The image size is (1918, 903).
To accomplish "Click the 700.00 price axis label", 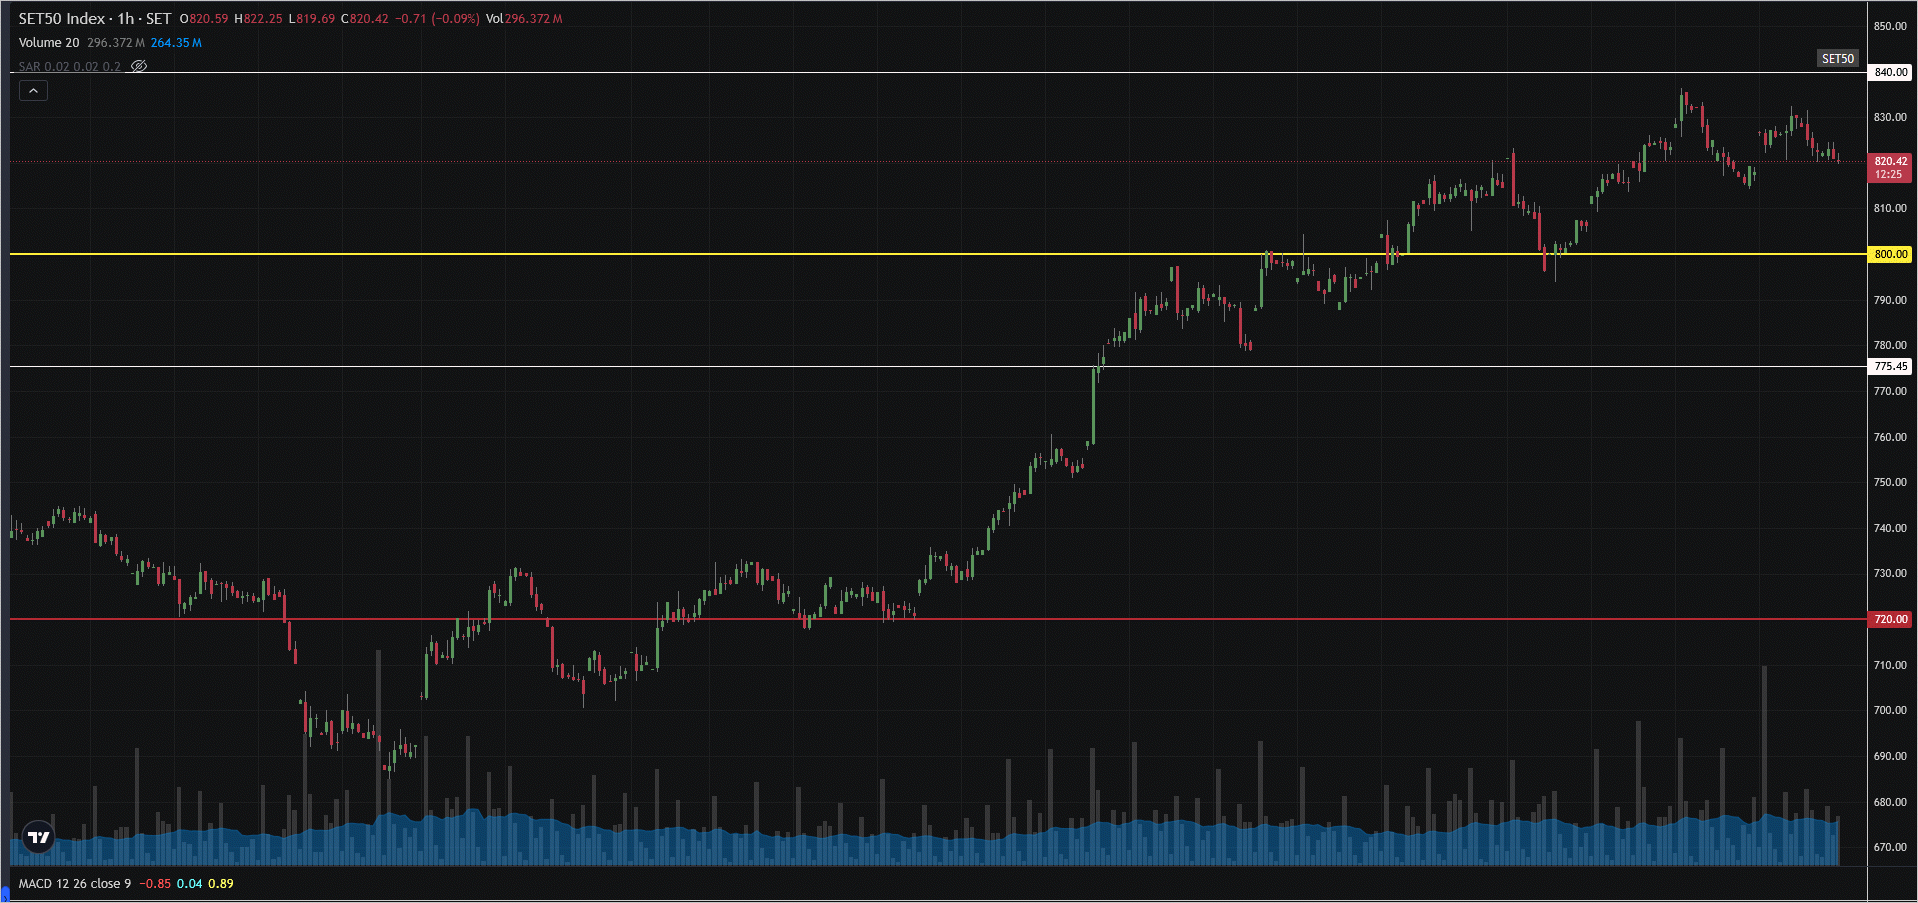I will pos(1890,710).
